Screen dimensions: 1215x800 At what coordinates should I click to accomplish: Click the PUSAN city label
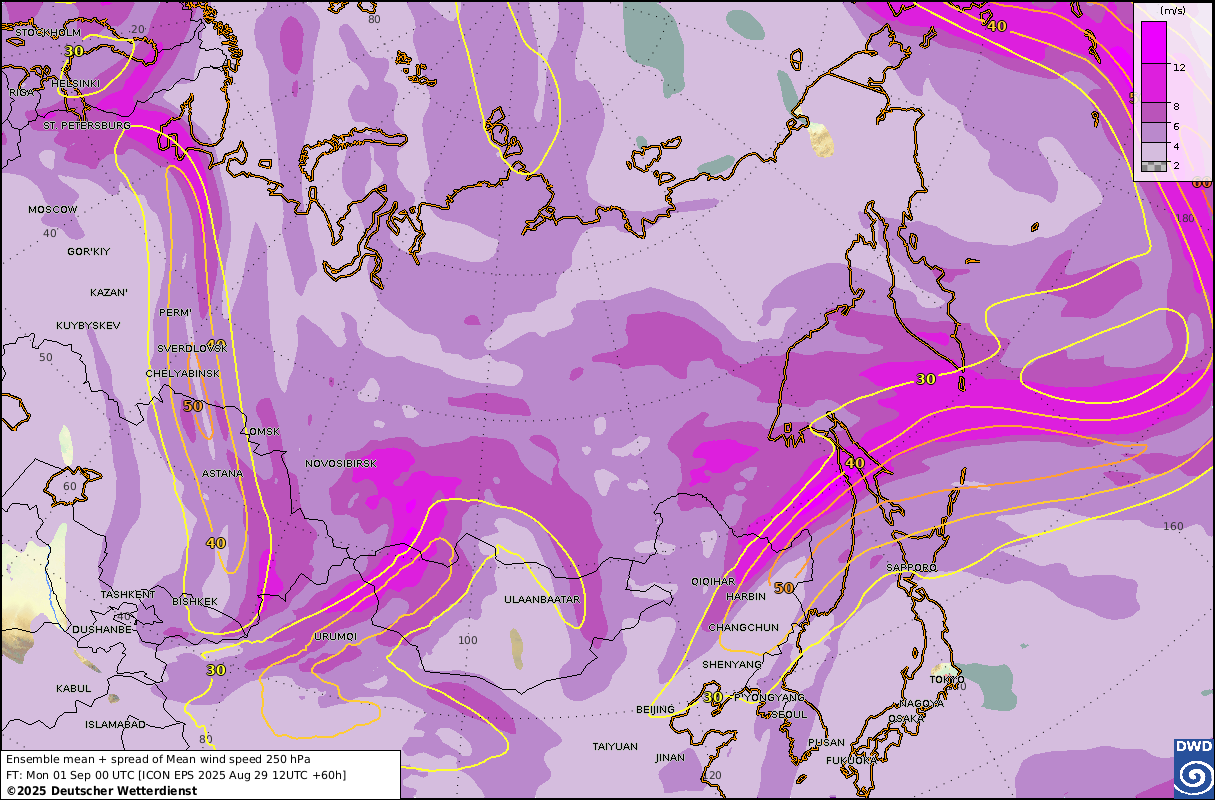(x=826, y=743)
